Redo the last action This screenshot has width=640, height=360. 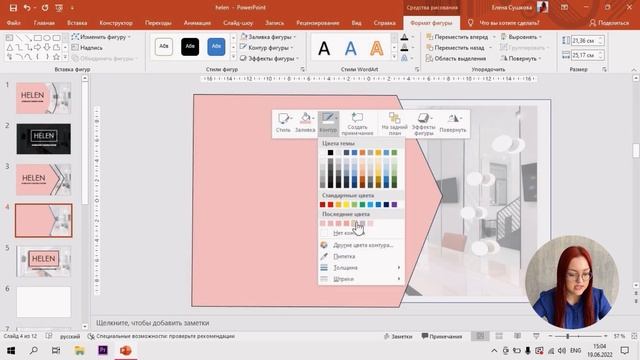(45, 8)
